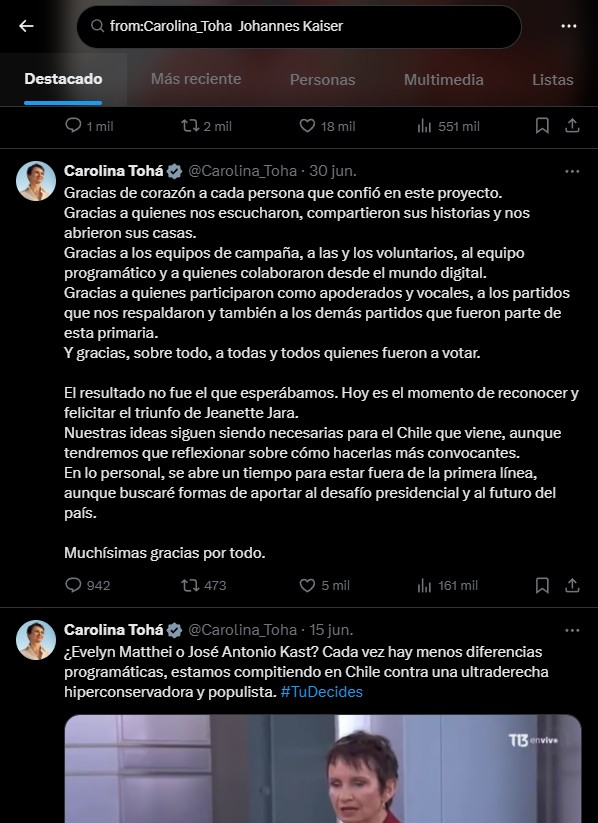The image size is (598, 823).
Task: Open the Personas tab
Action: click(x=322, y=80)
